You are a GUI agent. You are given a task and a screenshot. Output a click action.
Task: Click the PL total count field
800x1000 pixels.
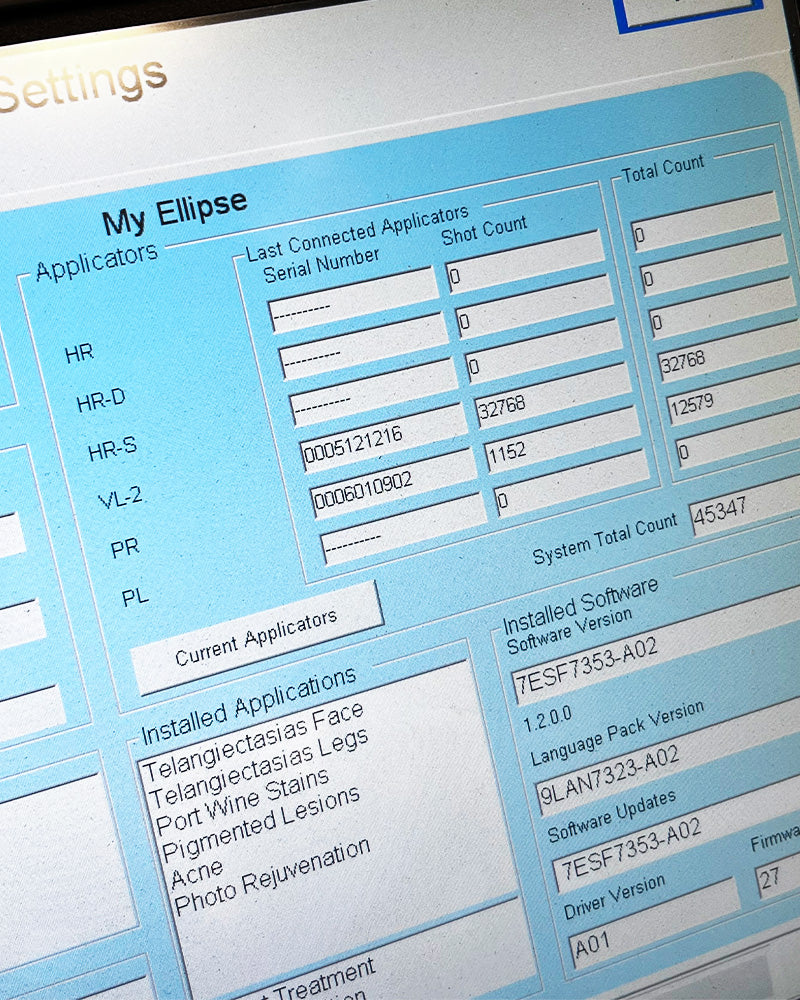click(x=738, y=440)
